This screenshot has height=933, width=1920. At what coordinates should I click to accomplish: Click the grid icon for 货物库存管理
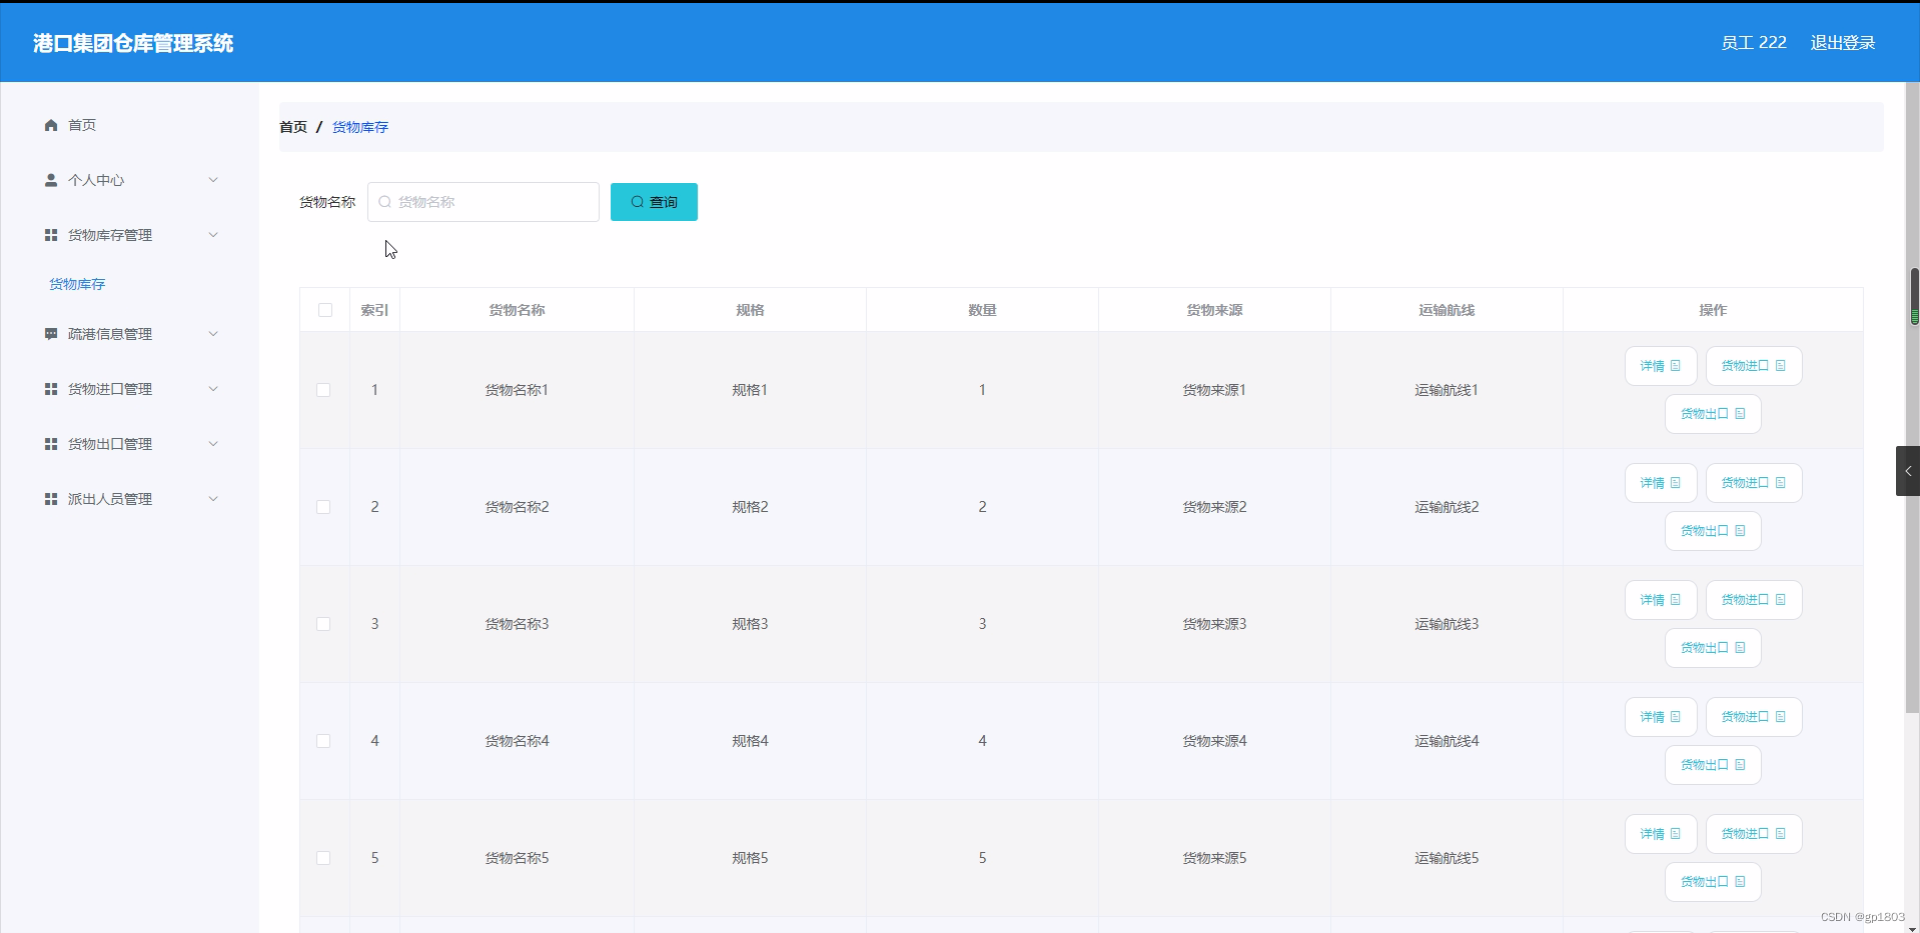click(x=50, y=235)
